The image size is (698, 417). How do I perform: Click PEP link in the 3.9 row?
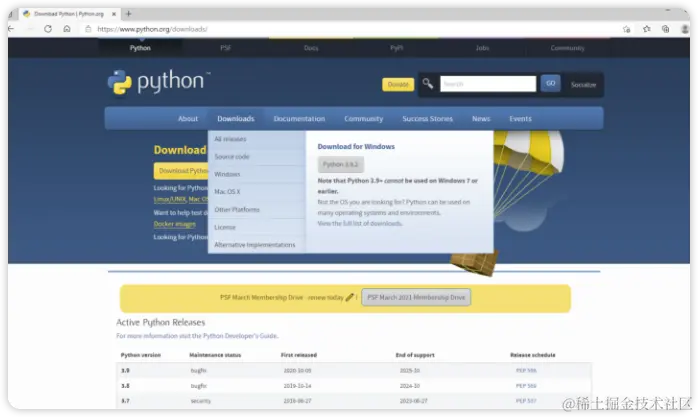point(526,370)
